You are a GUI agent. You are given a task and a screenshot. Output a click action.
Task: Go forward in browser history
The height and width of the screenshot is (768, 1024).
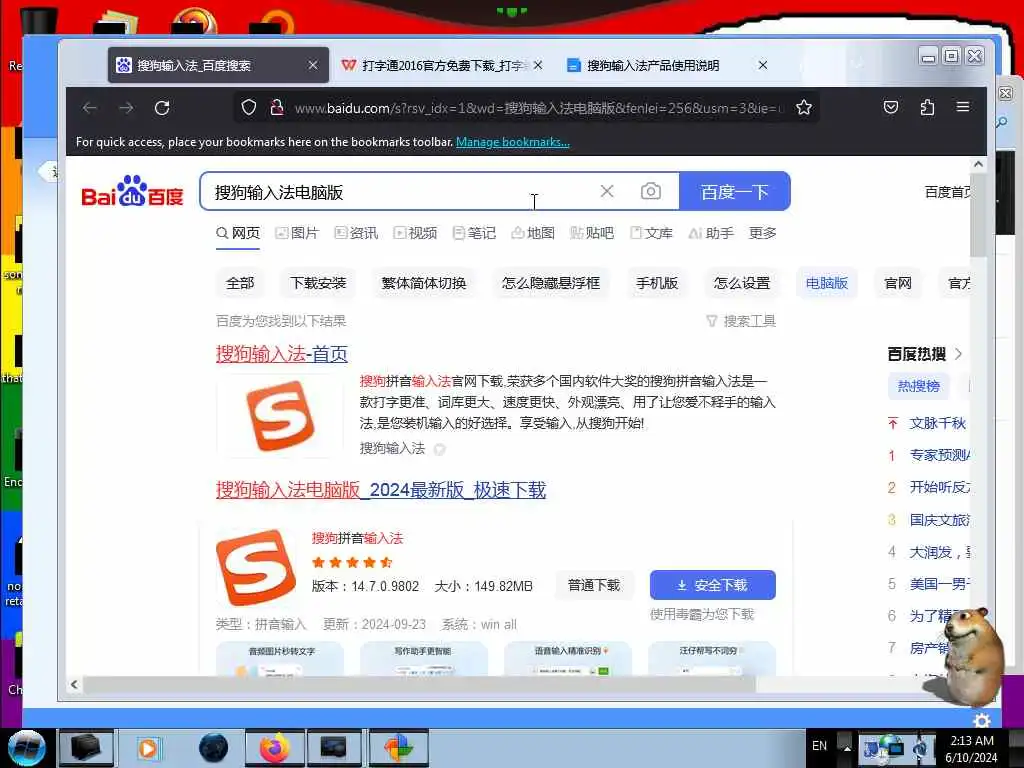(126, 108)
